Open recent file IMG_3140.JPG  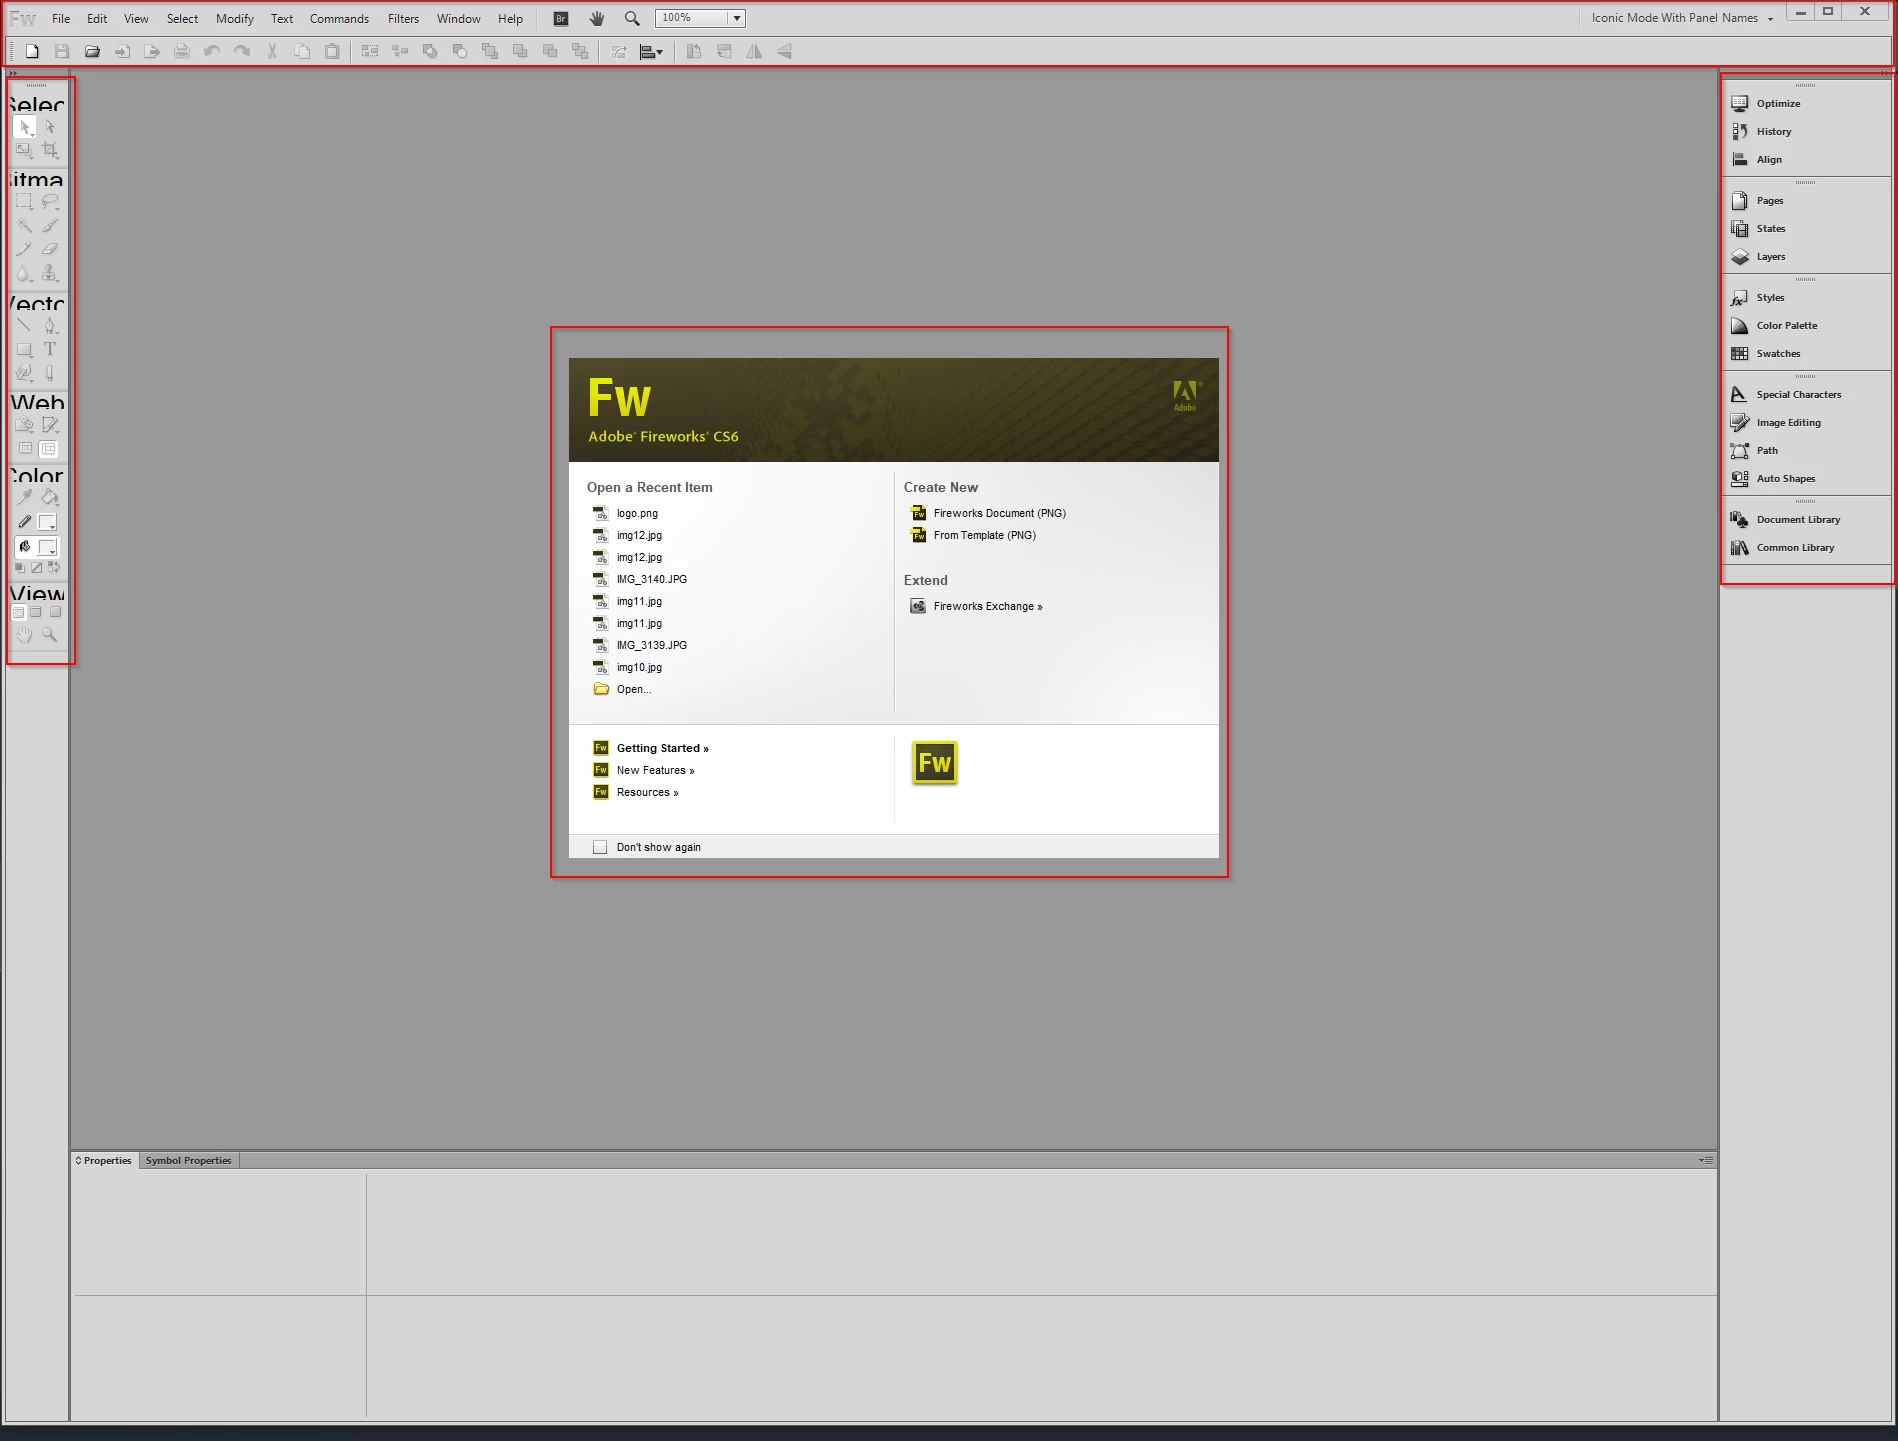[x=640, y=579]
